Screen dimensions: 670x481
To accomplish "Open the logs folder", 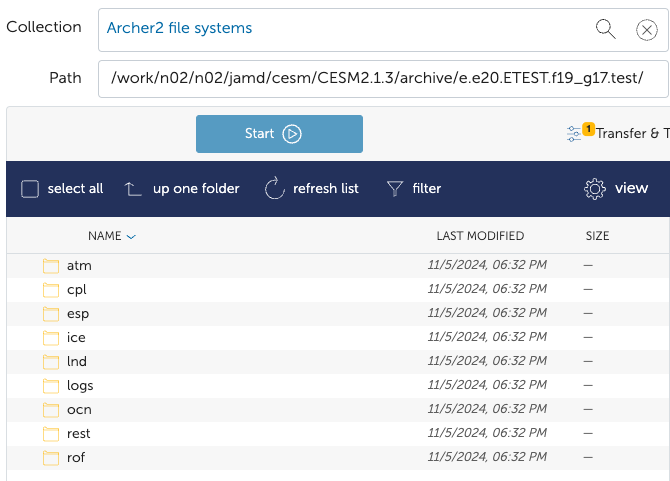I will [80, 386].
